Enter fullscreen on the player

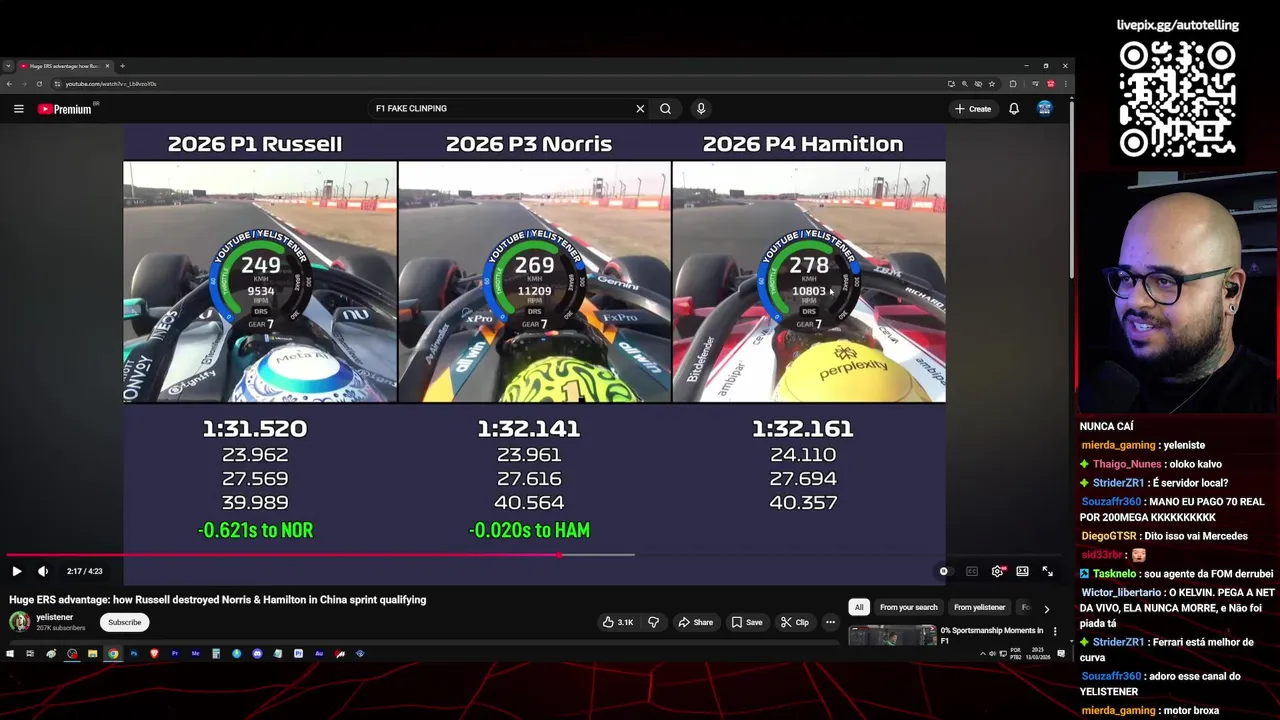pos(1047,571)
